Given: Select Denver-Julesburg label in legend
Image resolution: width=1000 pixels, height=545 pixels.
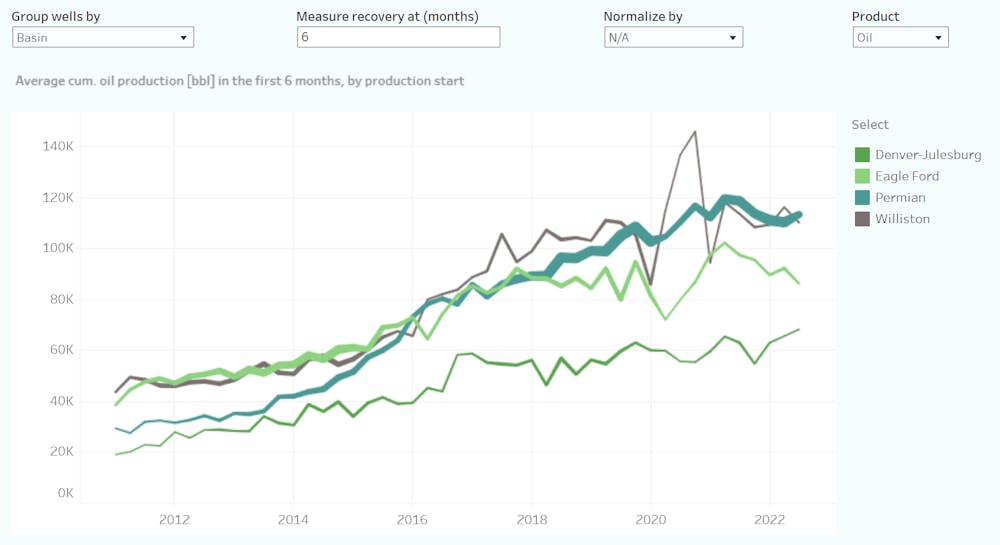Looking at the screenshot, I should pos(928,155).
